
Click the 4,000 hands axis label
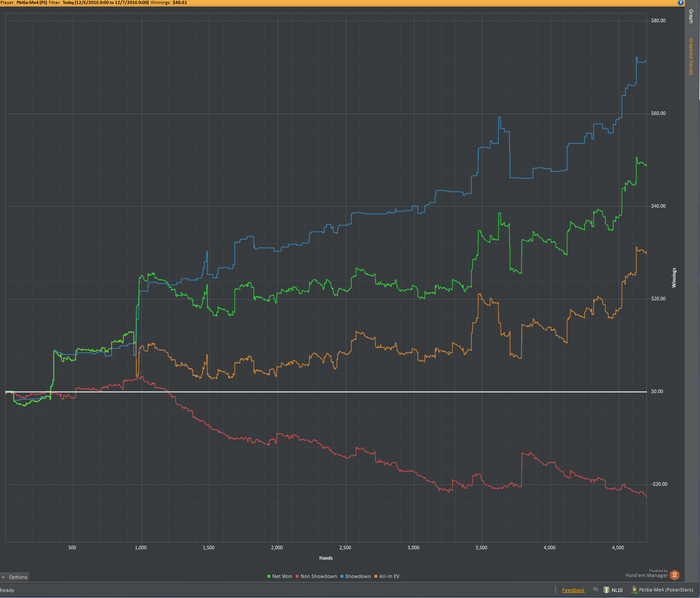point(550,548)
